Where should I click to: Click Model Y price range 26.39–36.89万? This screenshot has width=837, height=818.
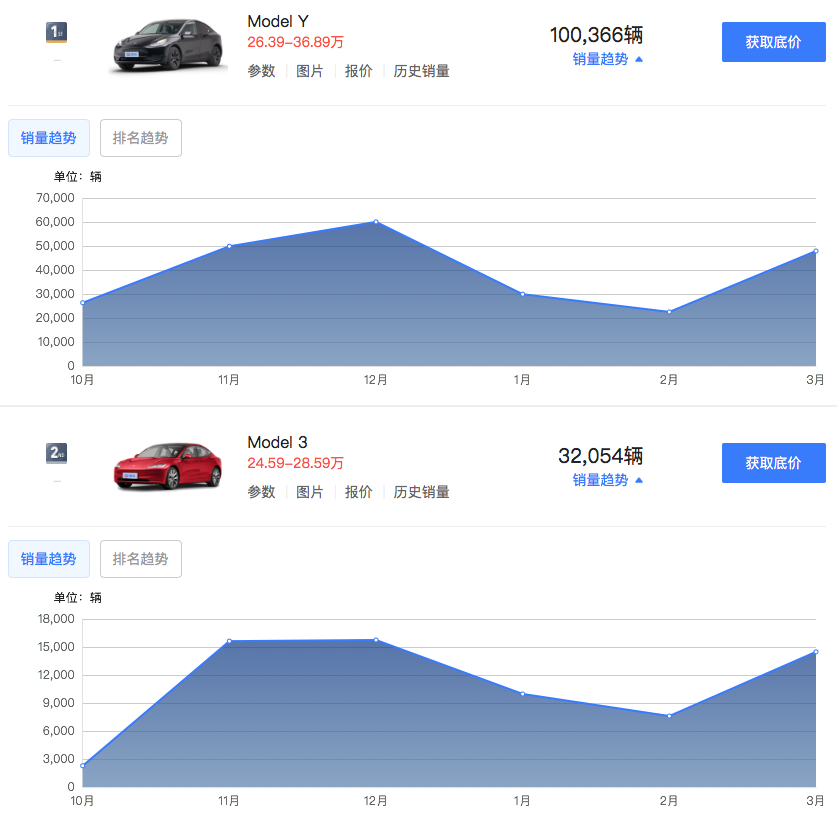295,42
